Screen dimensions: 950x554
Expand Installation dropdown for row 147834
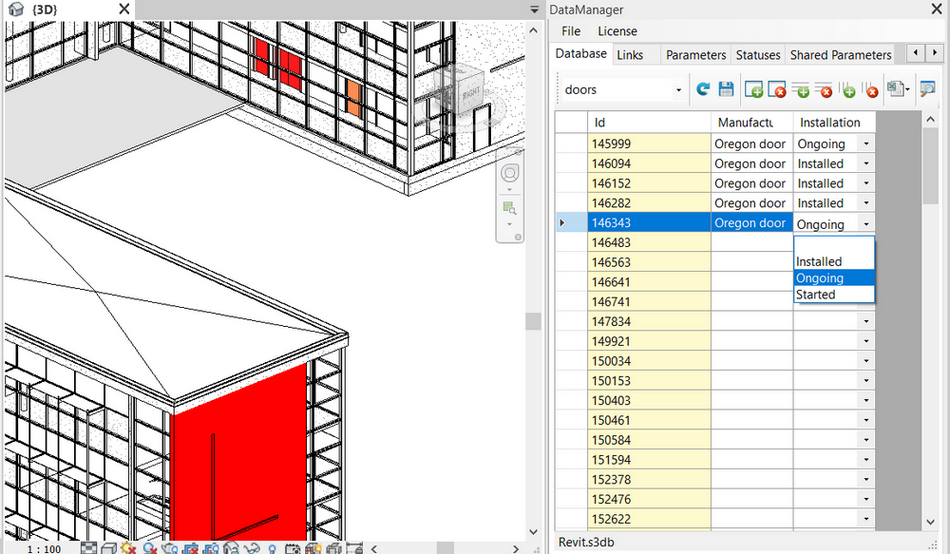(865, 322)
